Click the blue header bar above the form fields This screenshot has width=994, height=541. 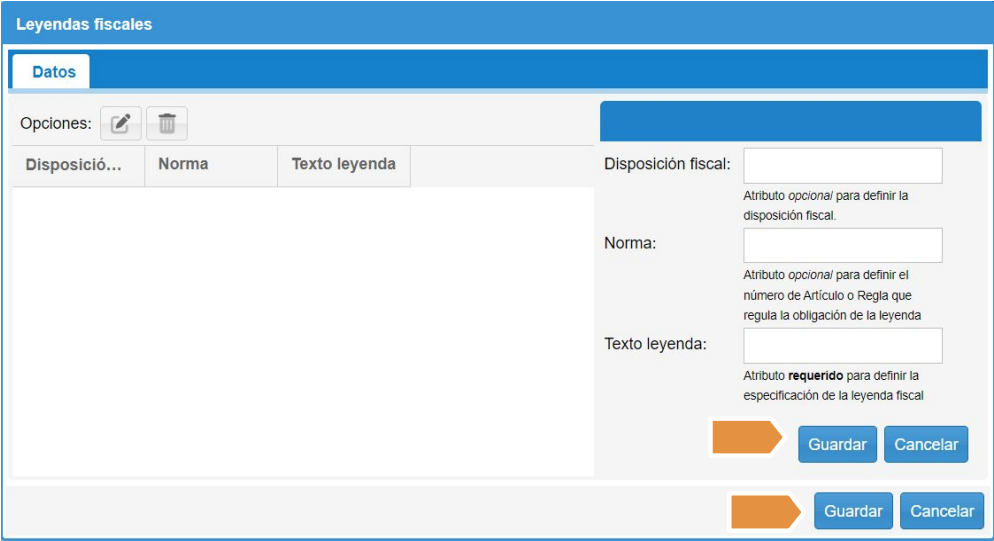790,122
